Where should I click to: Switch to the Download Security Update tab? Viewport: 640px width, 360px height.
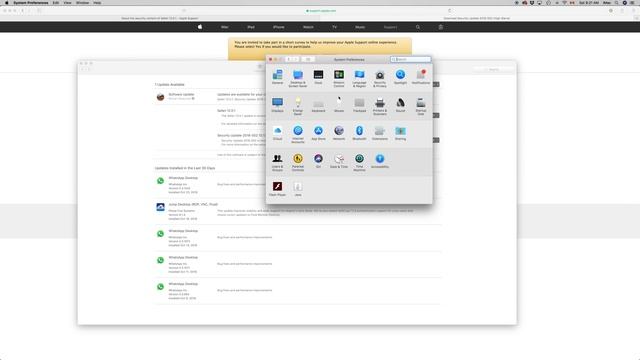pyautogui.click(x=476, y=18)
